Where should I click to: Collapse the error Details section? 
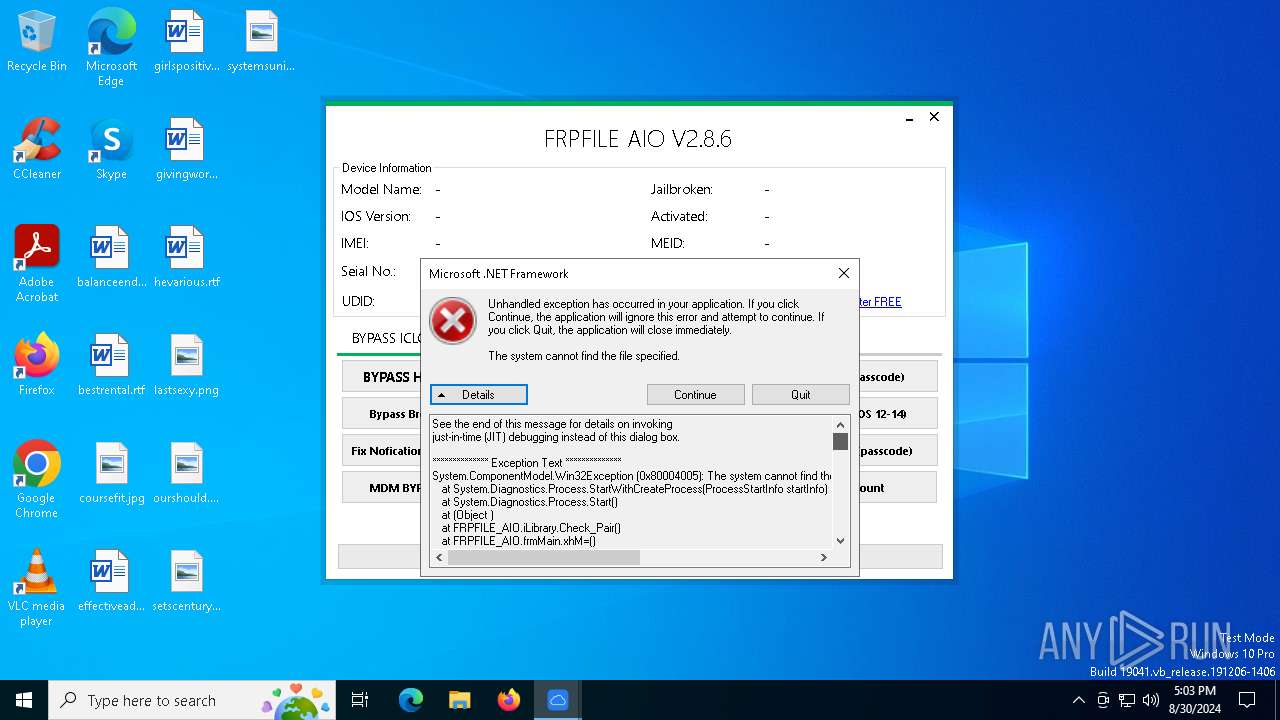click(x=478, y=395)
